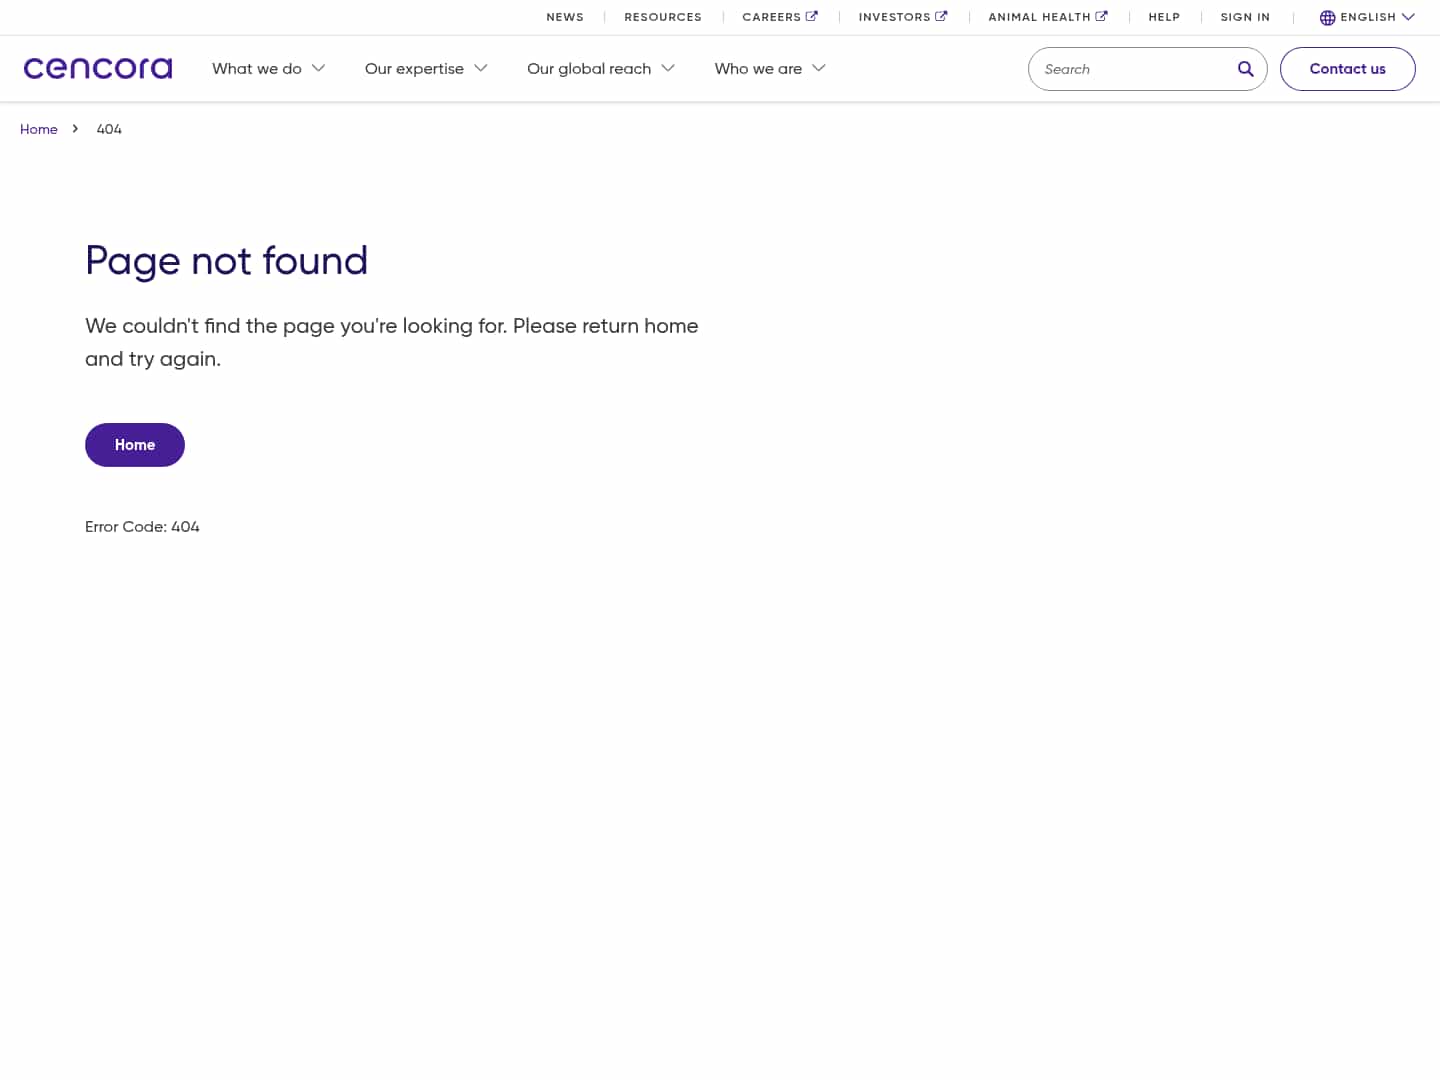
Task: Expand the Our expertise chevron
Action: [x=481, y=68]
